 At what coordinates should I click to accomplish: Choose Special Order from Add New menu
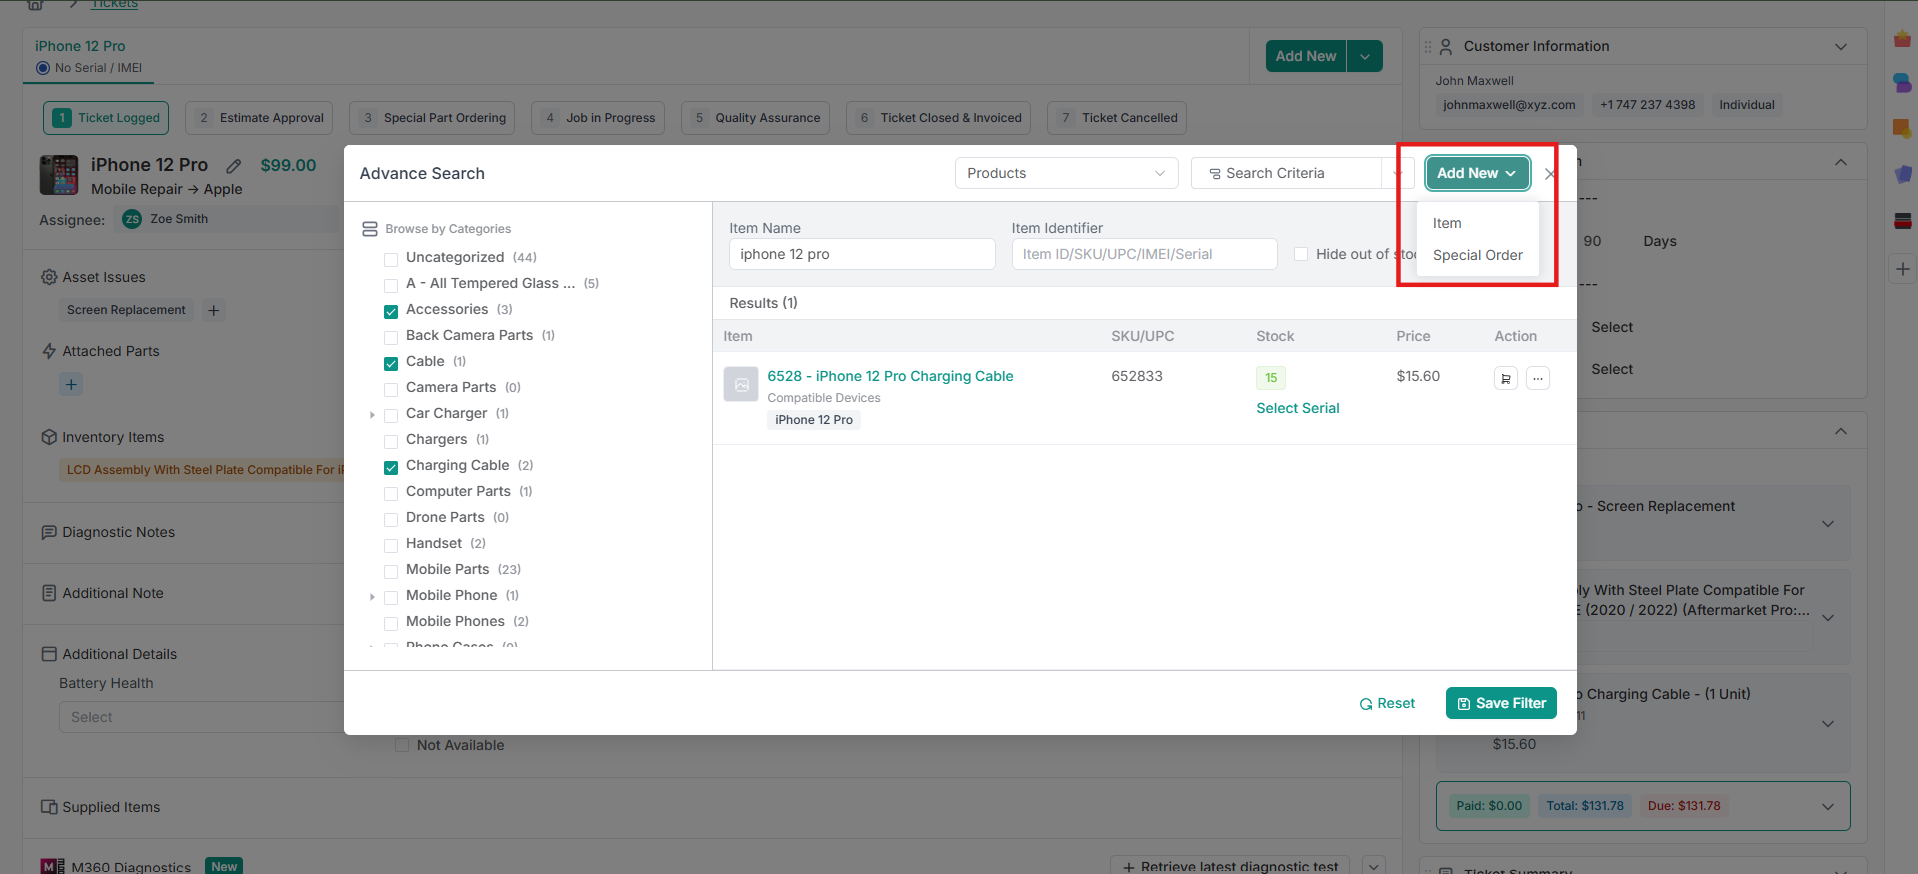1478,255
